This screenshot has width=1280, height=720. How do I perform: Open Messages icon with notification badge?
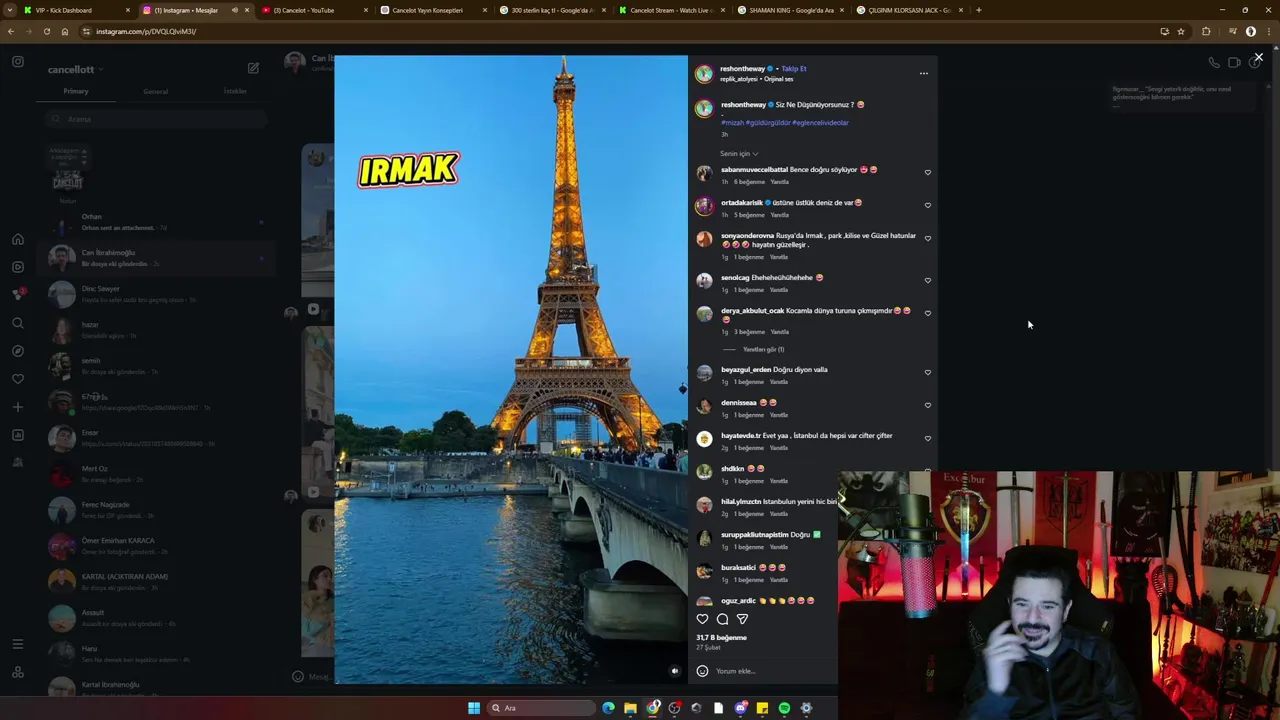[18, 295]
